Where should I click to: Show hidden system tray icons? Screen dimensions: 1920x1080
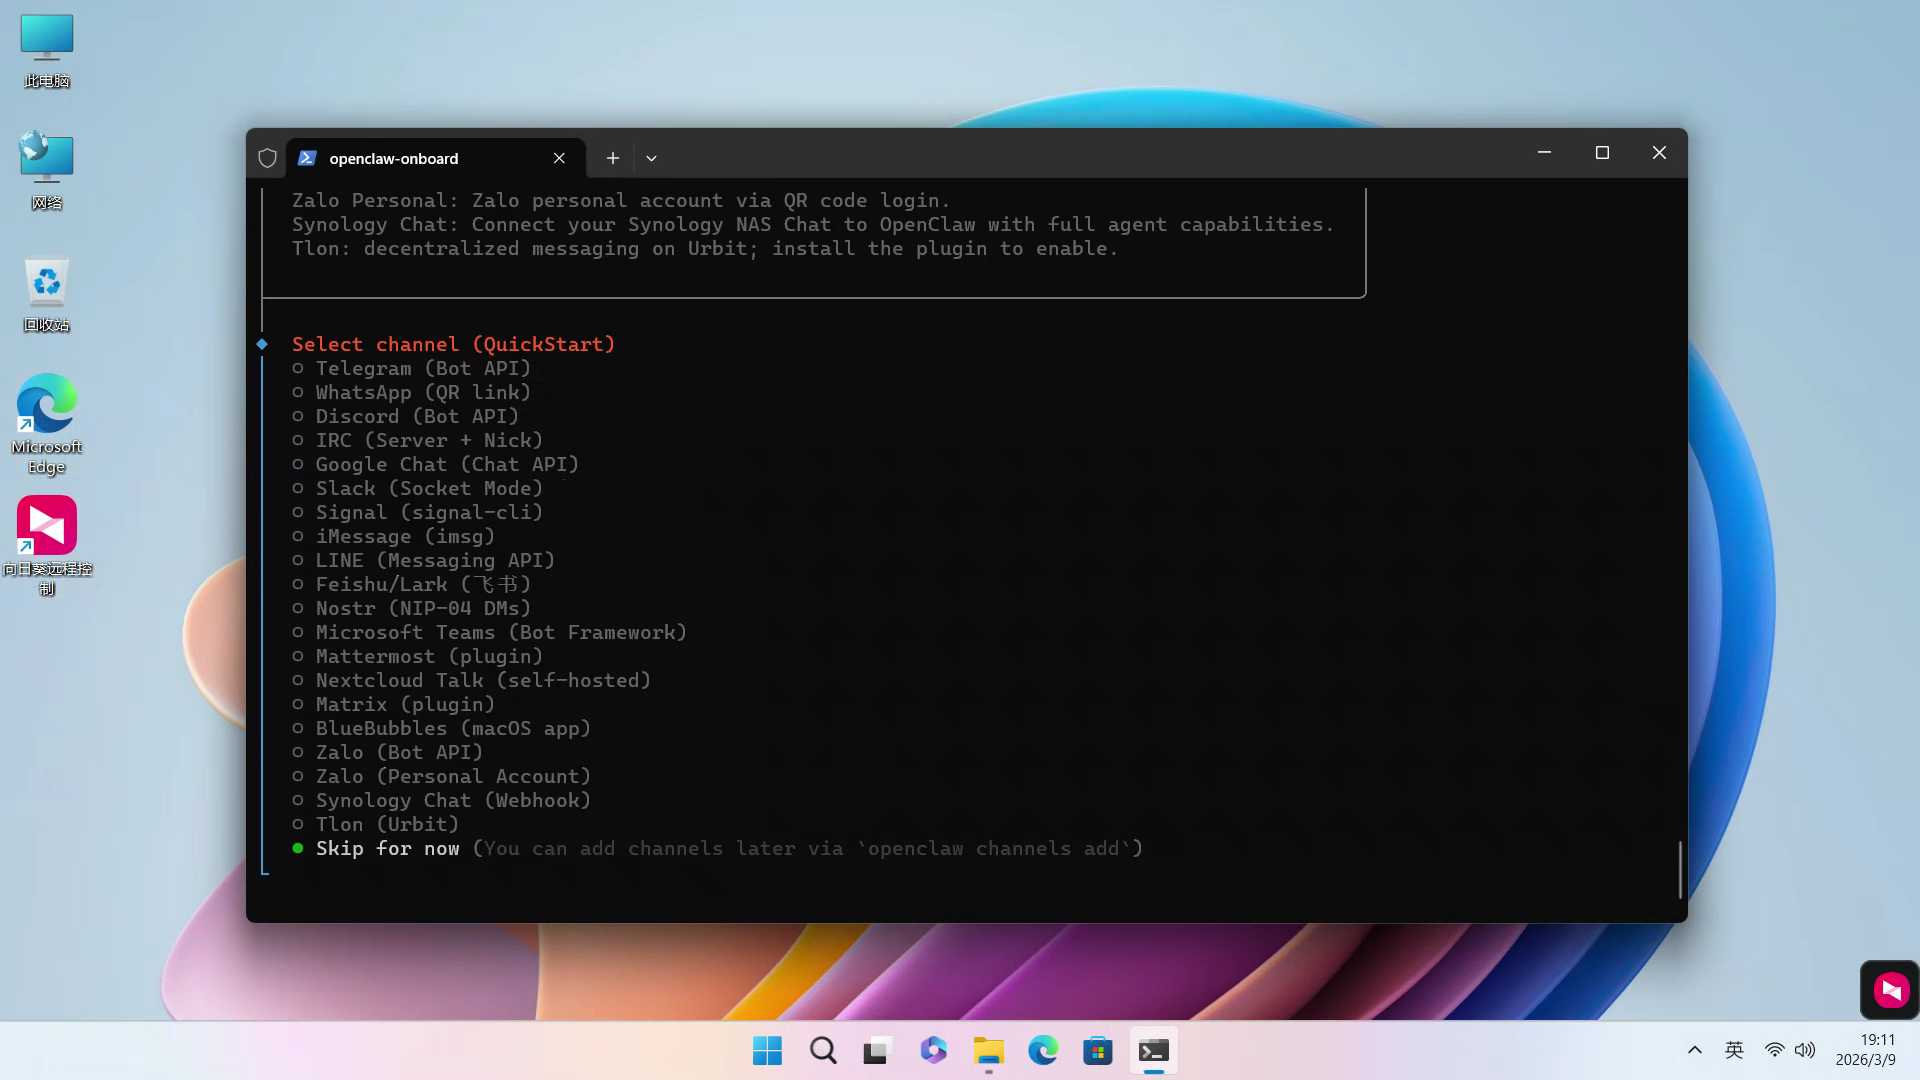[x=1694, y=1050]
